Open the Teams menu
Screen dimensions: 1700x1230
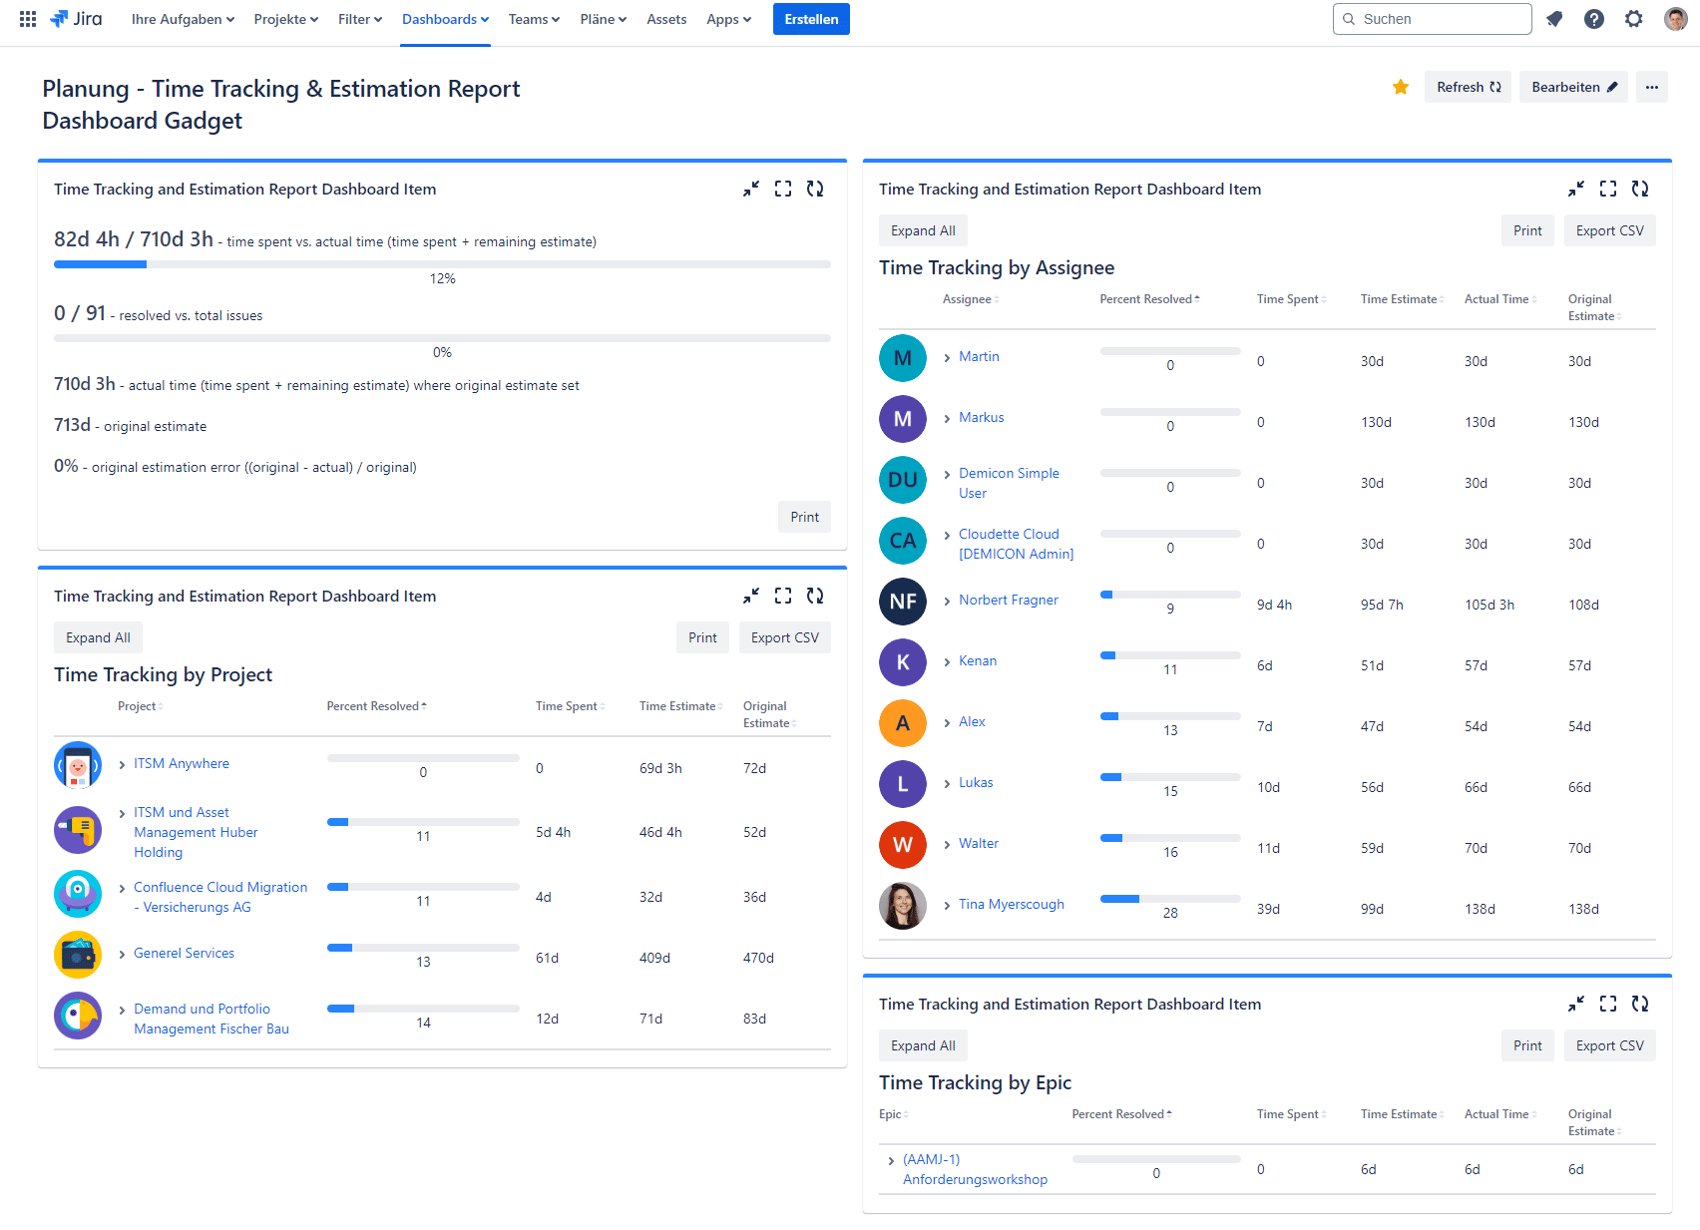534,19
